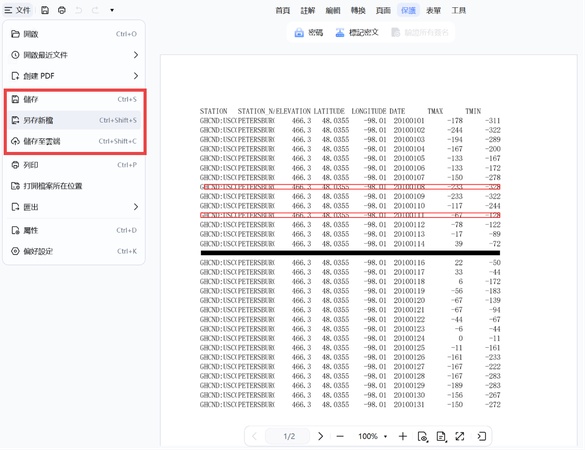585x450 pixels.
Task: Click the save disk icon in top toolbar
Action: pos(45,10)
